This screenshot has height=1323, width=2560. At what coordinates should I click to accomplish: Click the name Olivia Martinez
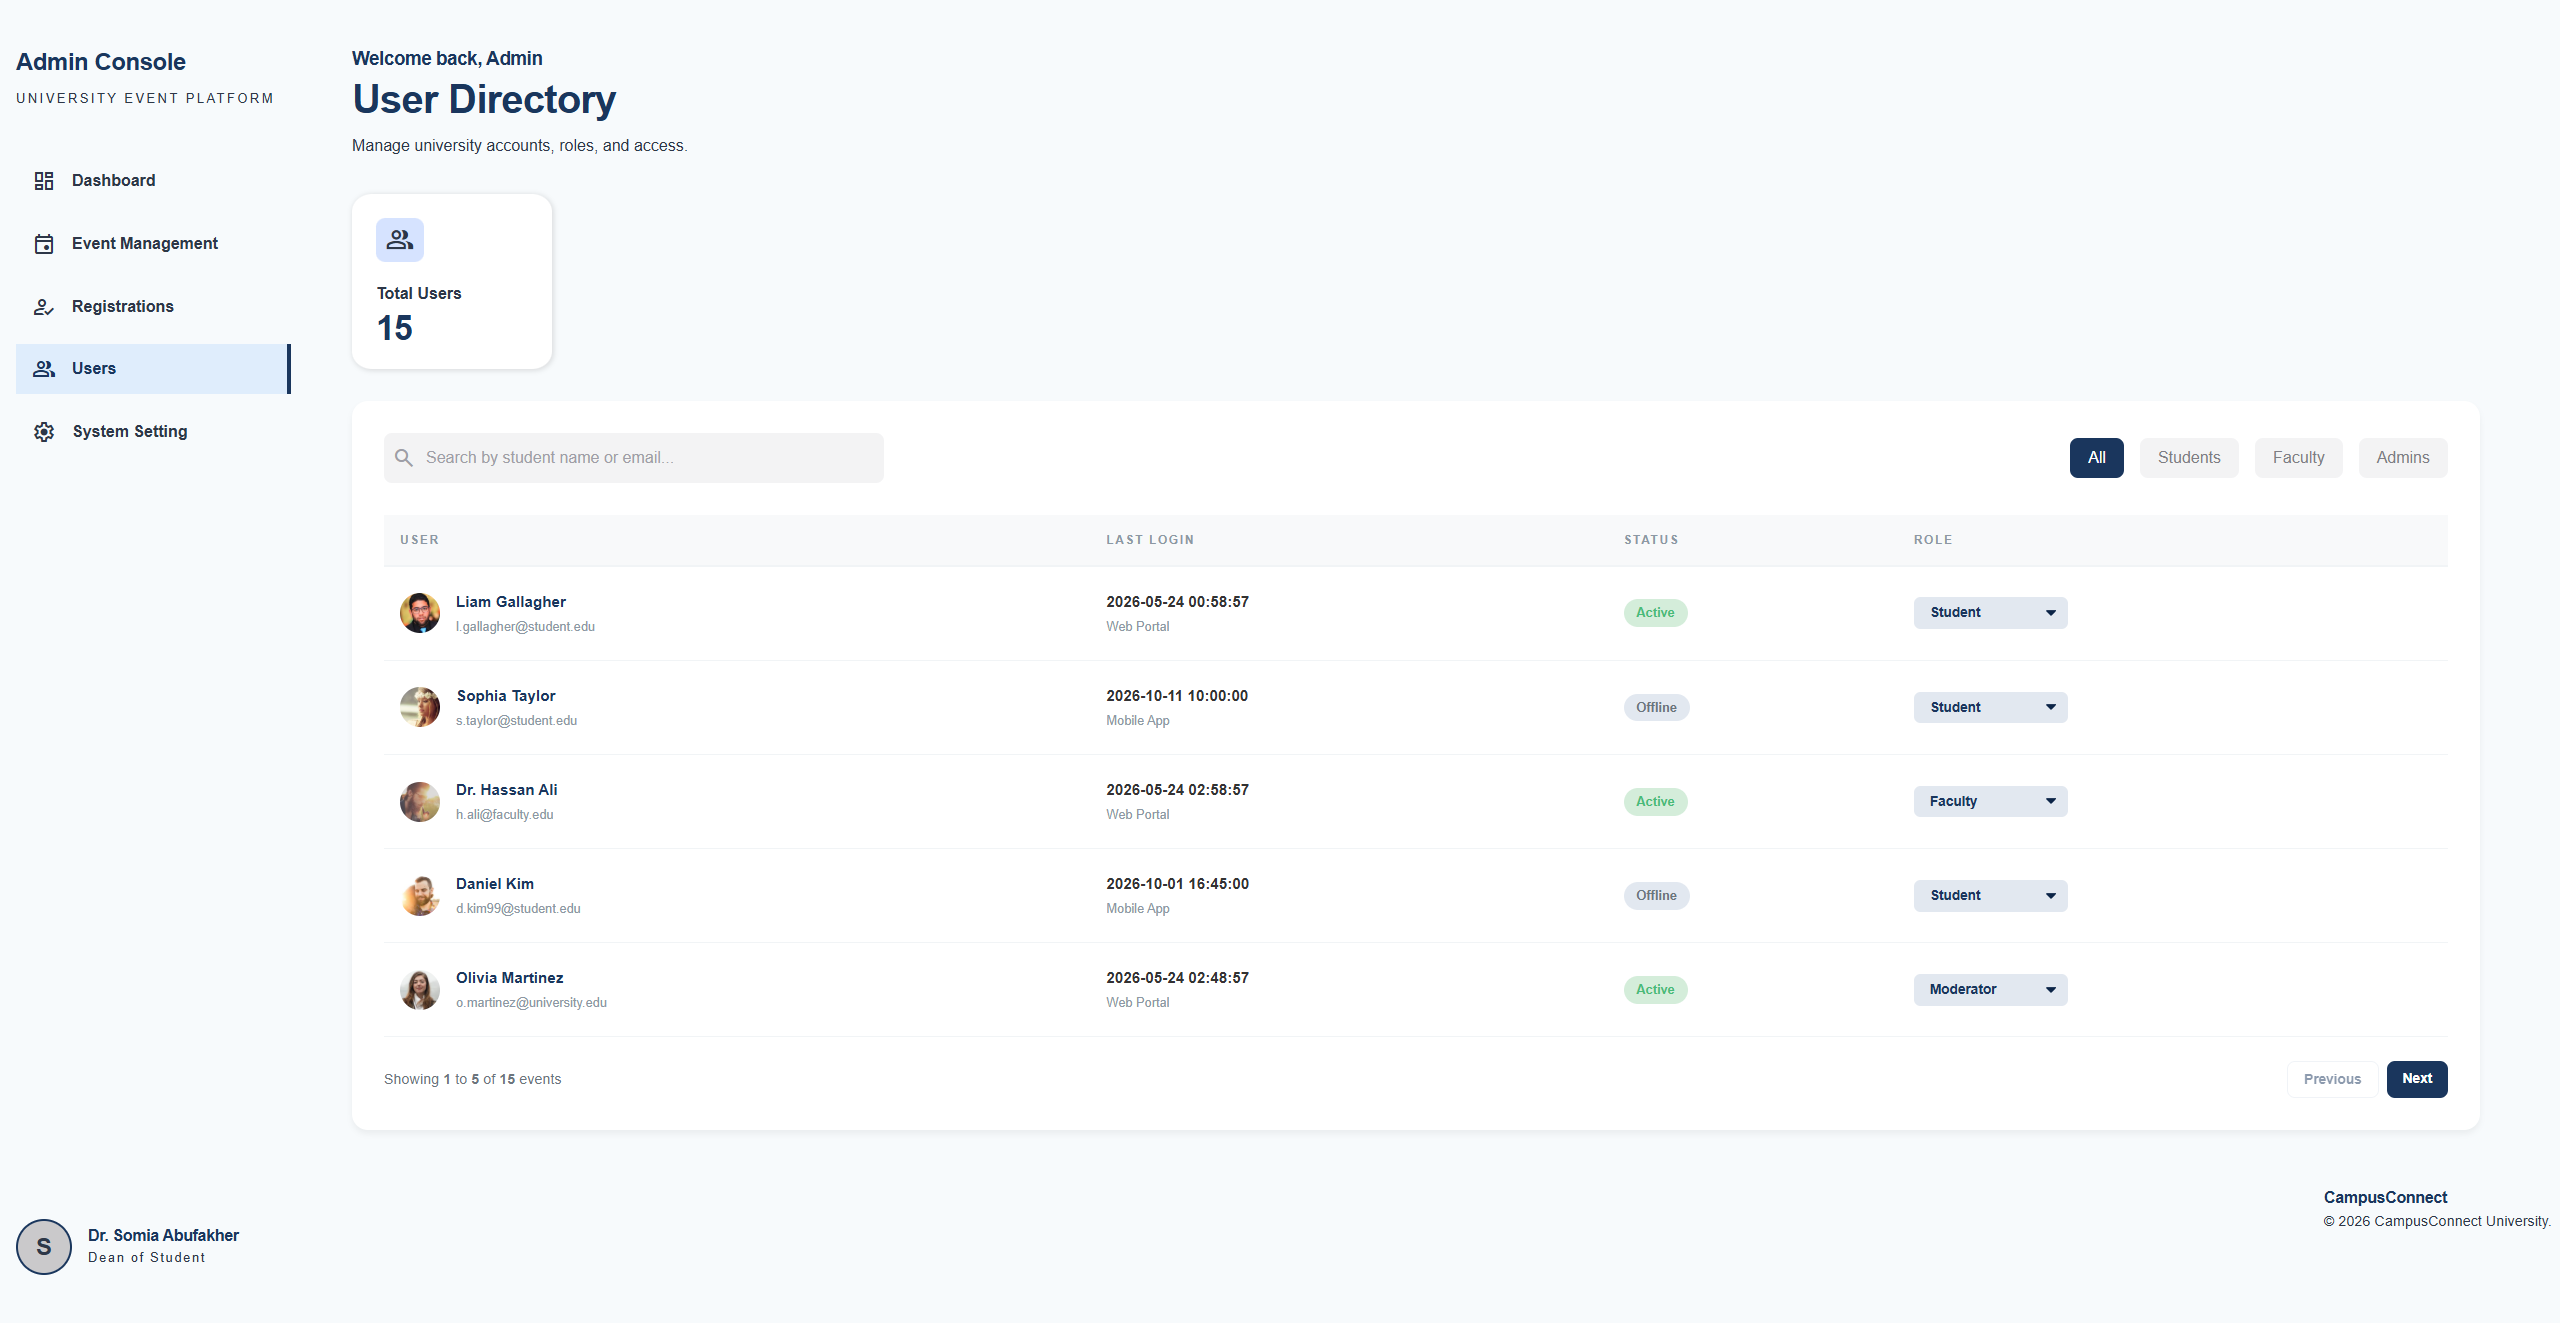coord(510,978)
